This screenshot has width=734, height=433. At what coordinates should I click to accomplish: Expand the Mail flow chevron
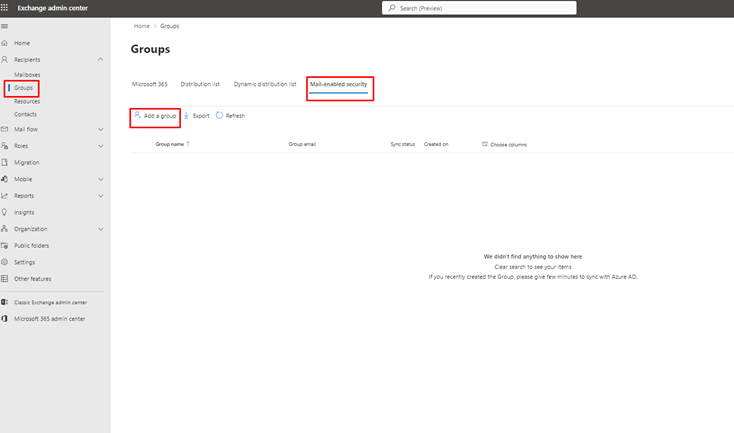point(101,129)
